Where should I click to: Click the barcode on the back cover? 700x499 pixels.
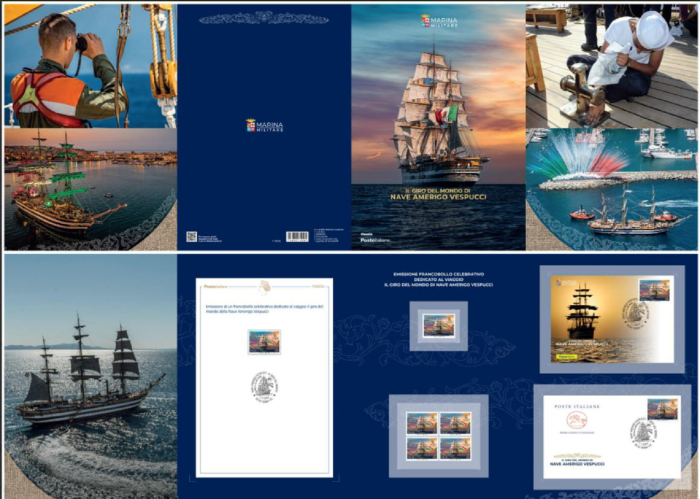pyautogui.click(x=297, y=236)
